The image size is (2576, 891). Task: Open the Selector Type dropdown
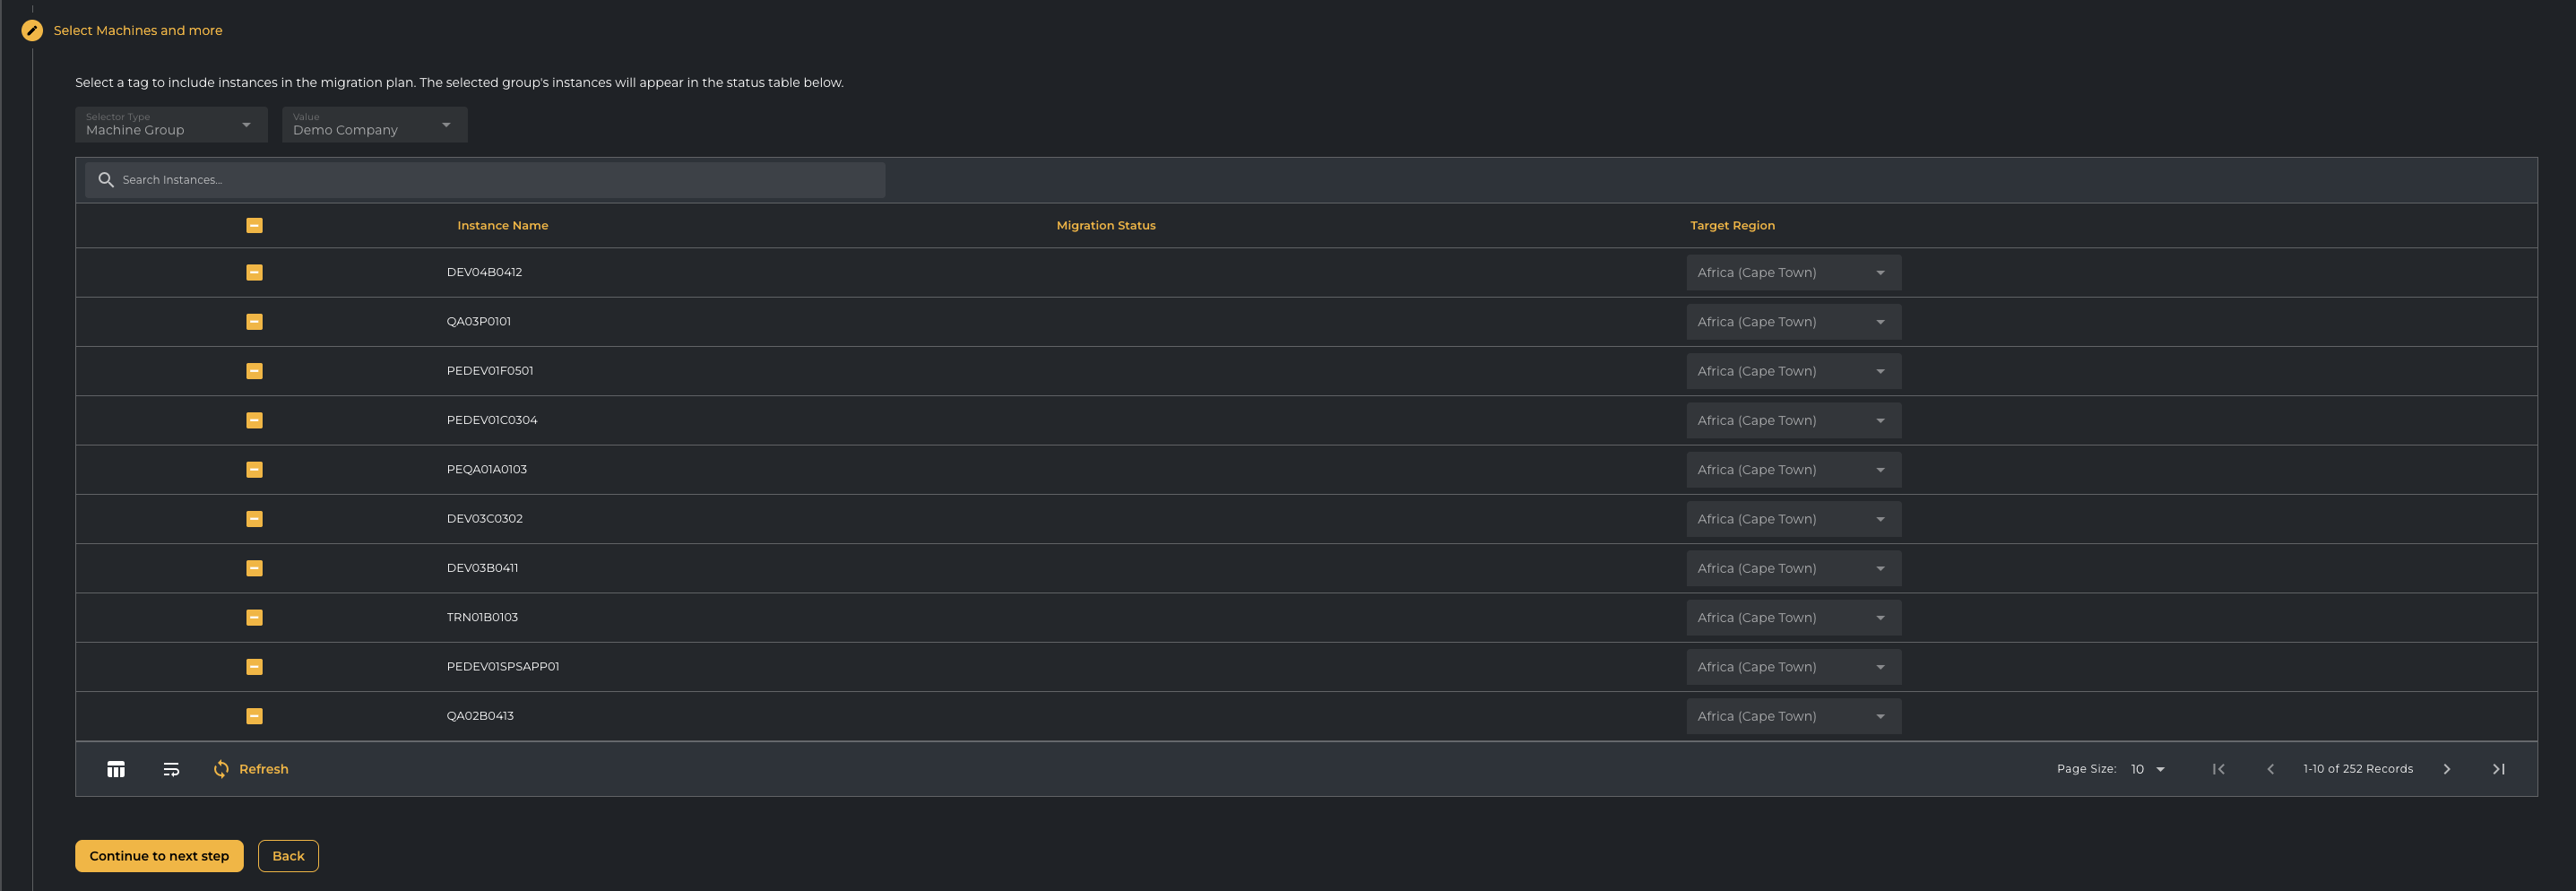click(x=171, y=125)
